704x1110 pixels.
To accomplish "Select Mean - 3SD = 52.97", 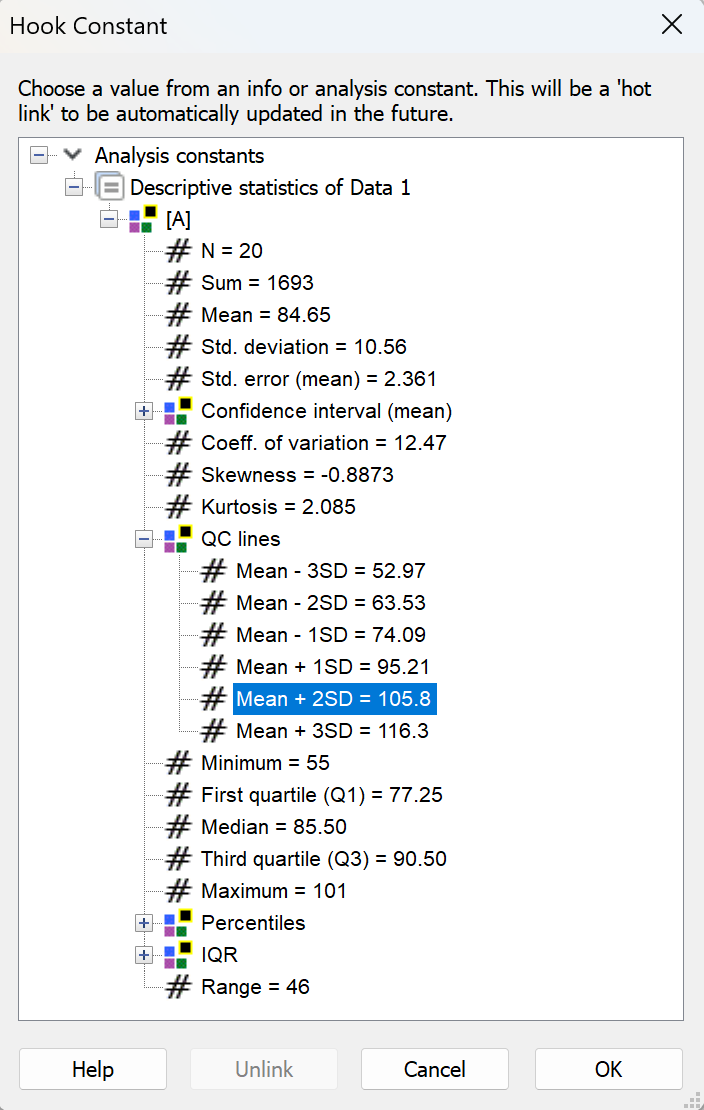I will point(330,571).
